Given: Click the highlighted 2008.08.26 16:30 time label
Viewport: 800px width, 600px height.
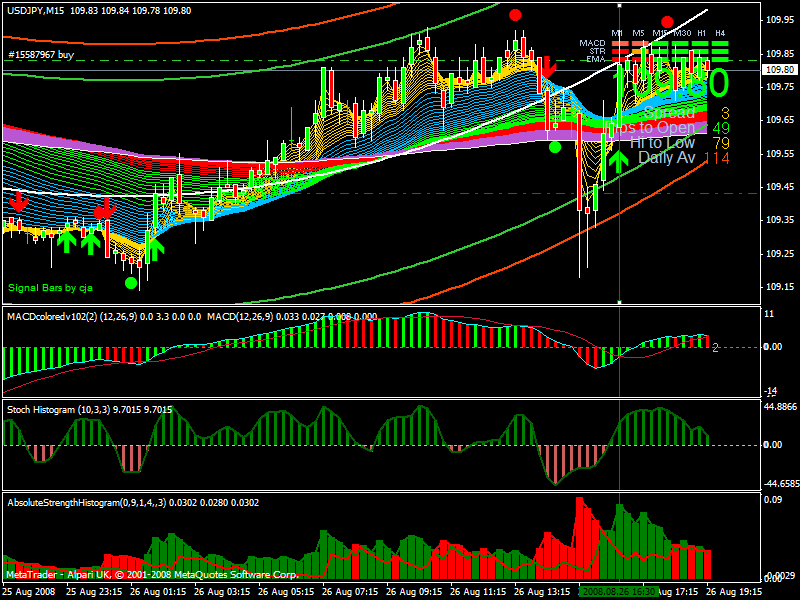Looking at the screenshot, I should pos(619,591).
